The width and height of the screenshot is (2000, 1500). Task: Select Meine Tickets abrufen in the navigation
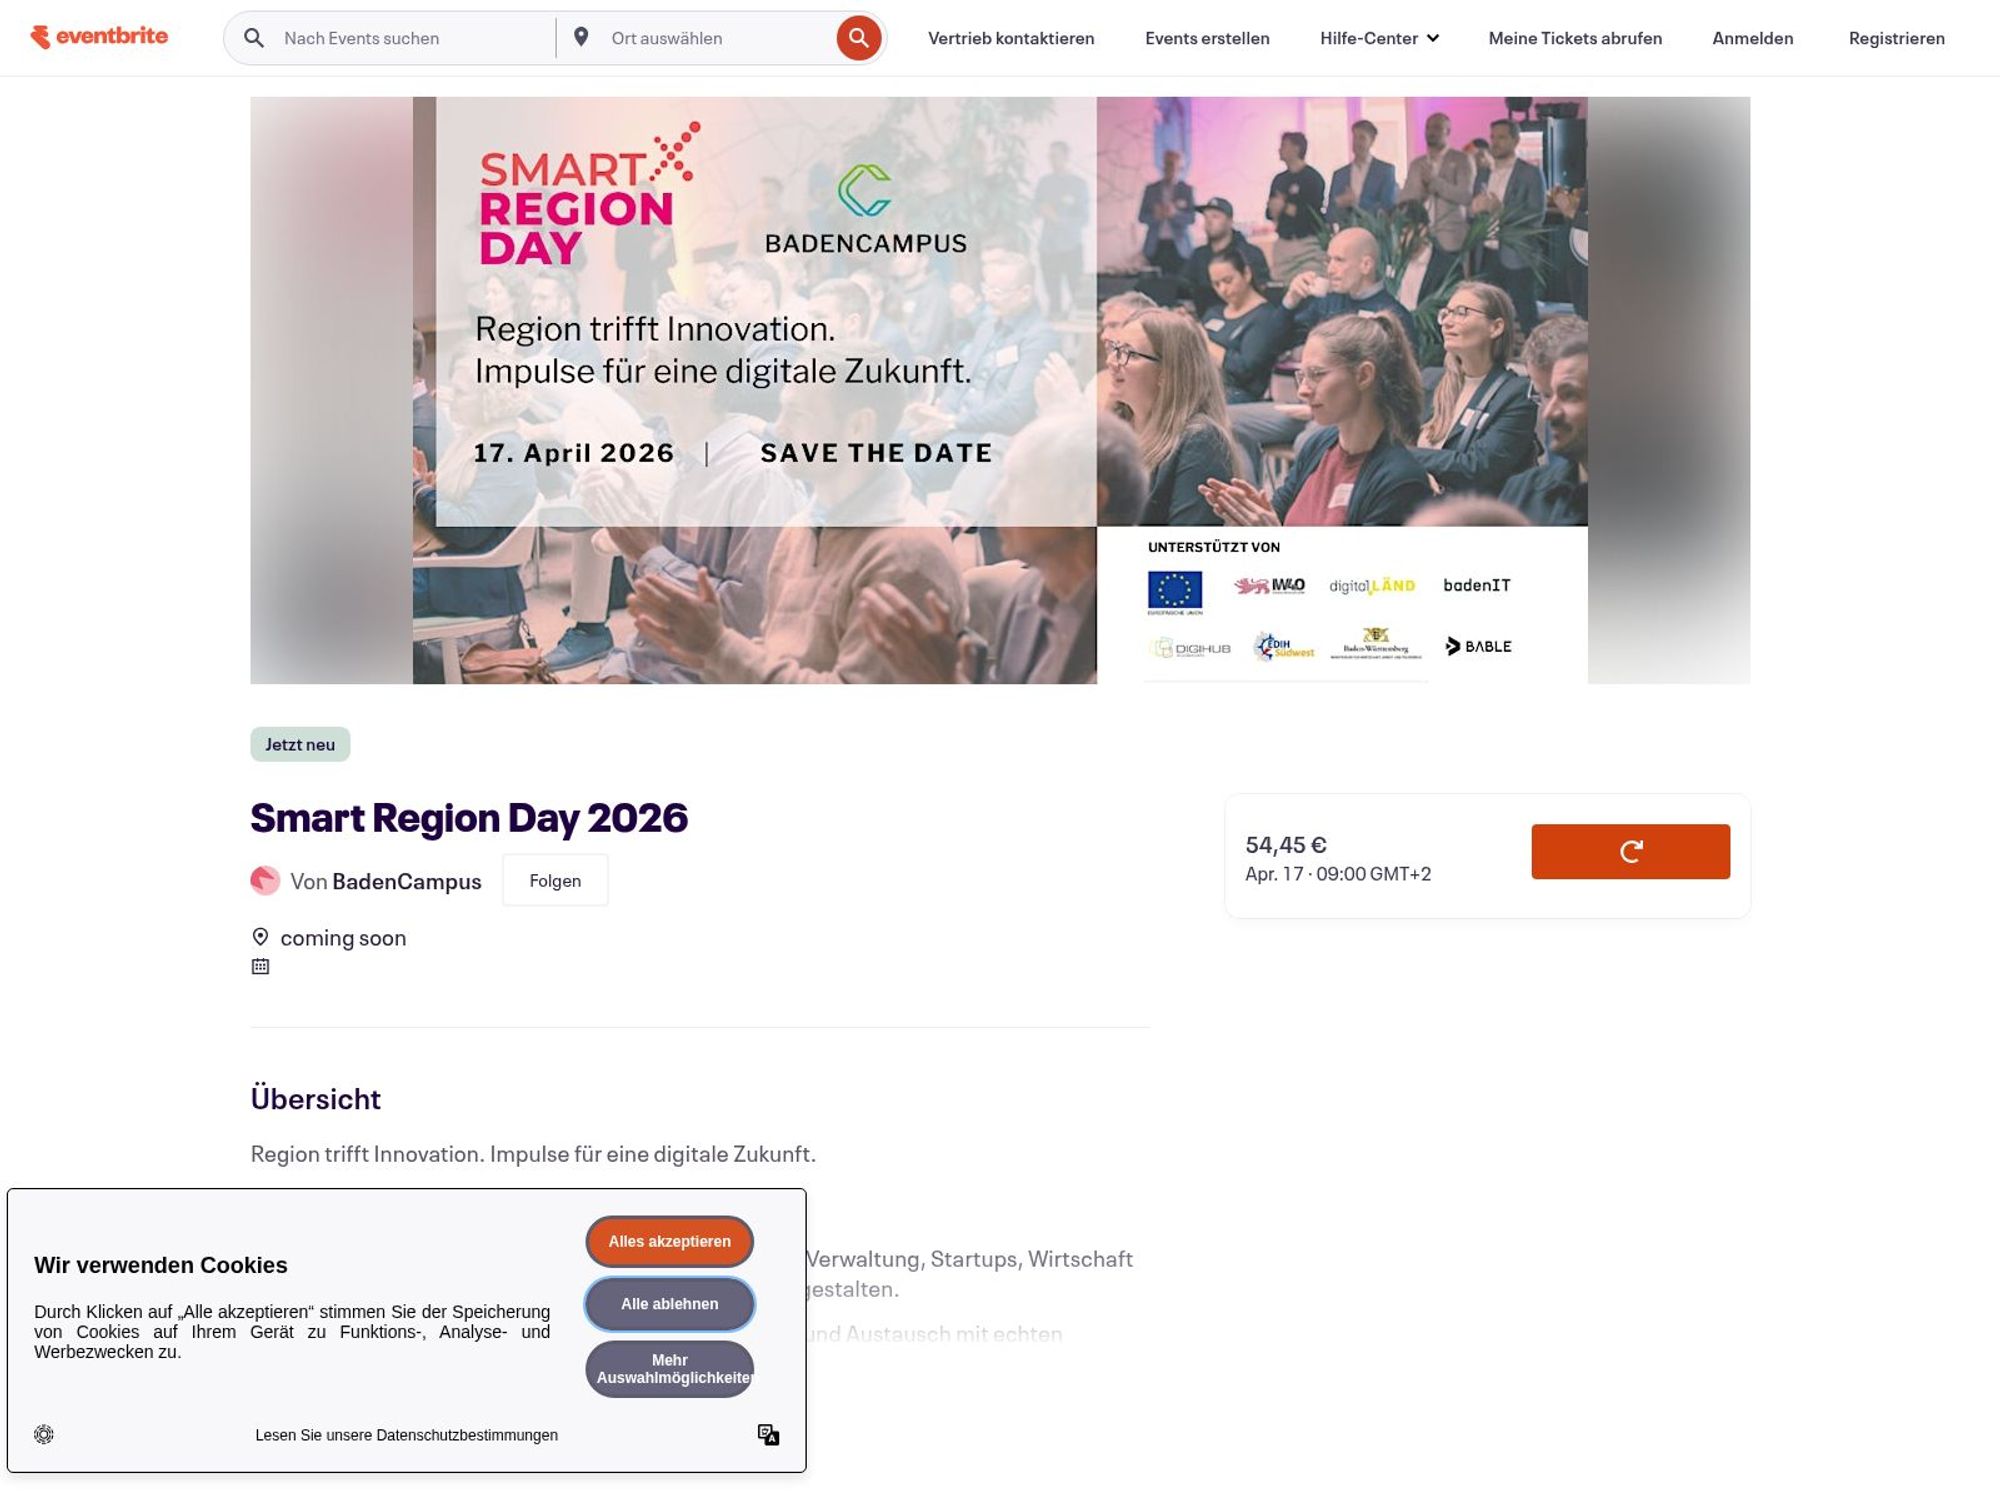click(x=1574, y=38)
